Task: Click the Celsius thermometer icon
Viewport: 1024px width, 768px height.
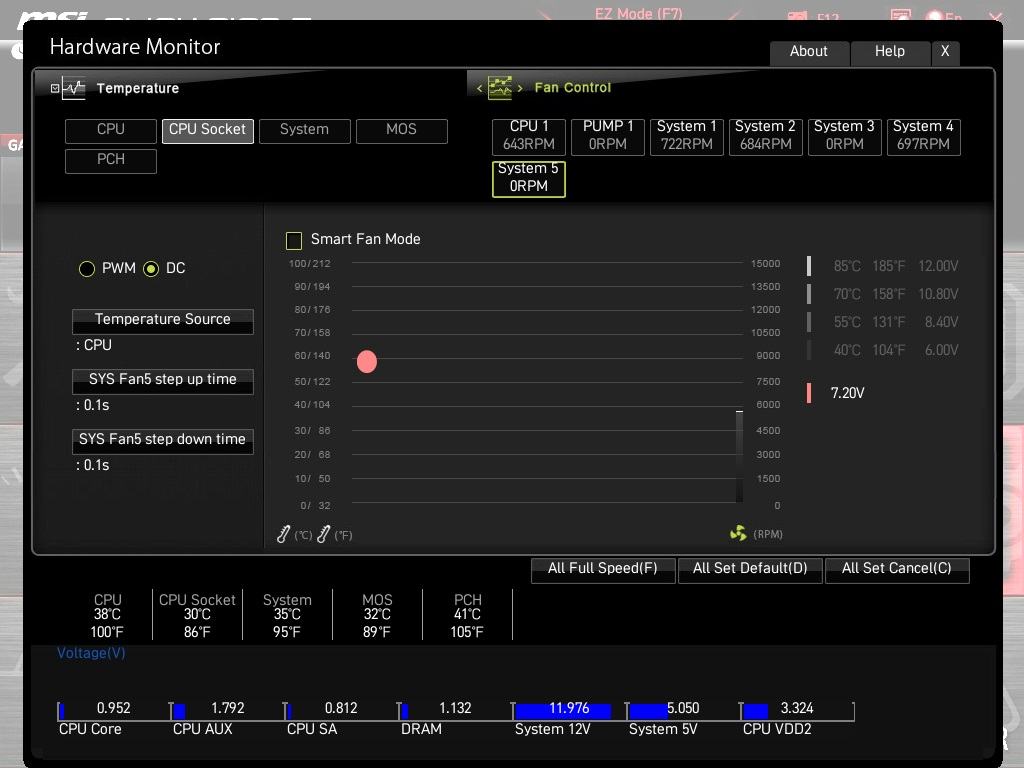Action: point(283,534)
